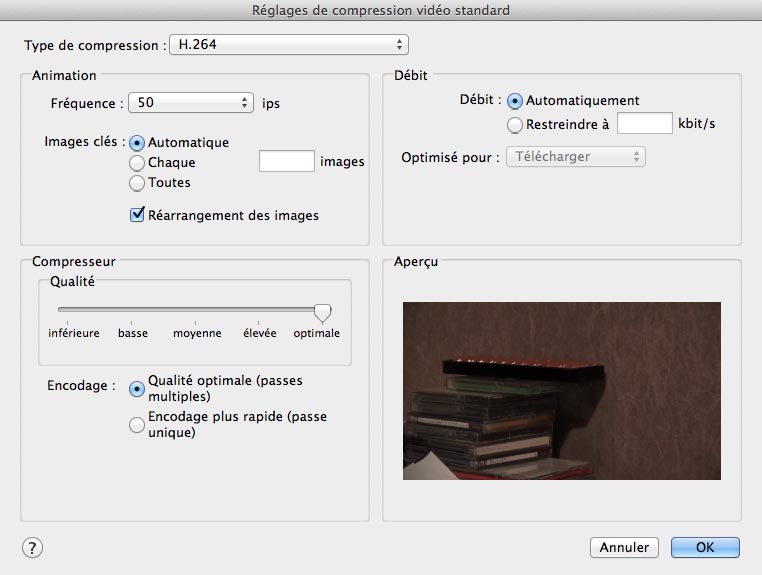
Task: Click the 'inférieure' quality label
Action: coord(74,333)
